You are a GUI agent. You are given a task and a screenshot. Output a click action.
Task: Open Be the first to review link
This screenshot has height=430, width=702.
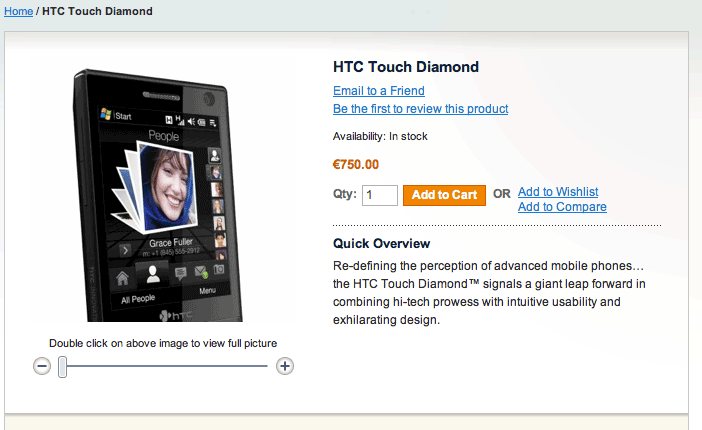(420, 109)
